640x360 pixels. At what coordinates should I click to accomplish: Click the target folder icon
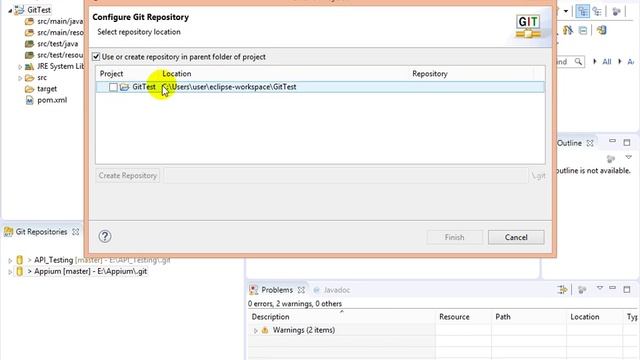tap(29, 89)
